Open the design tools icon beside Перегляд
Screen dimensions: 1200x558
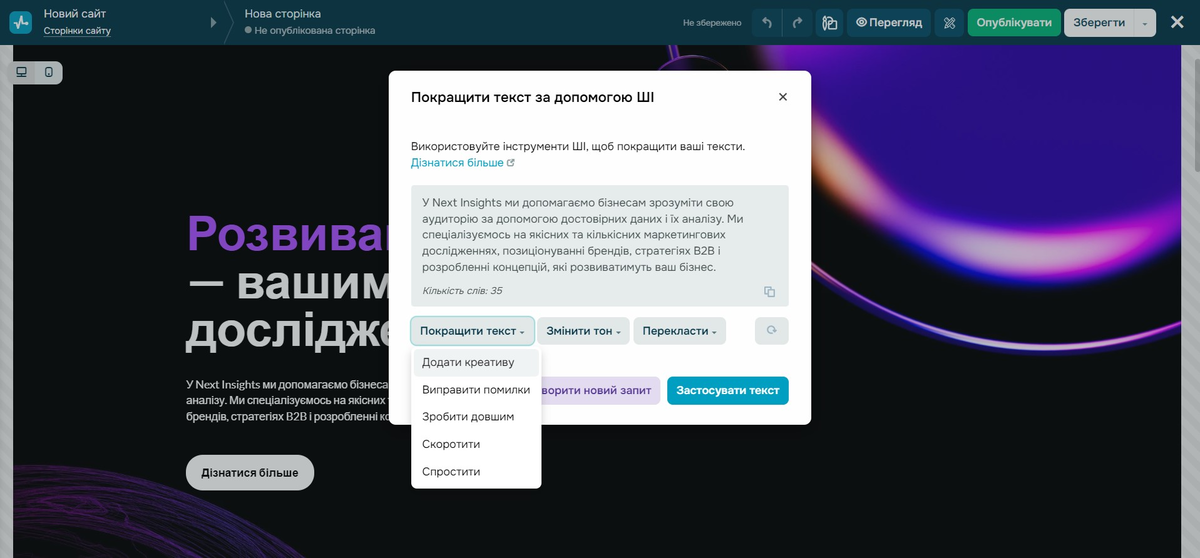coord(949,22)
